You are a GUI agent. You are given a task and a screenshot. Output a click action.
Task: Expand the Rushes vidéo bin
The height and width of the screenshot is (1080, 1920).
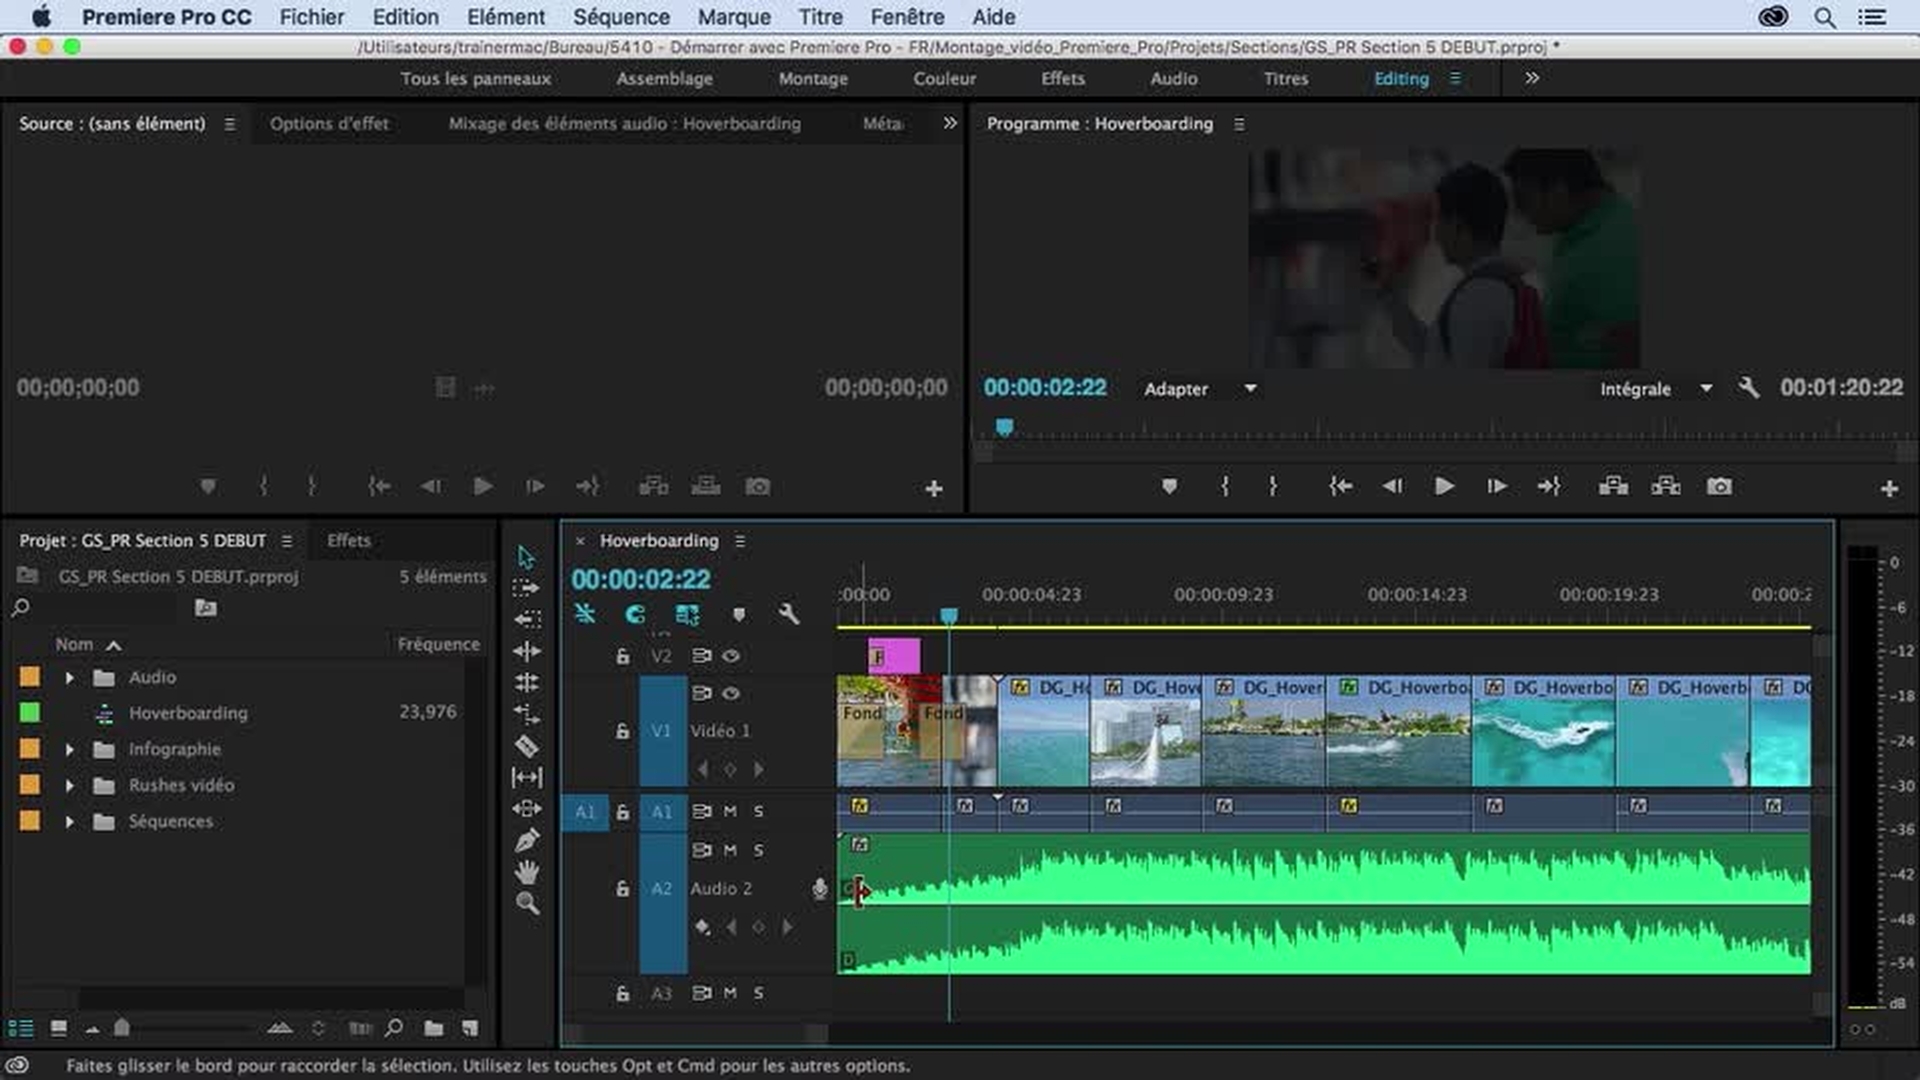pos(69,785)
